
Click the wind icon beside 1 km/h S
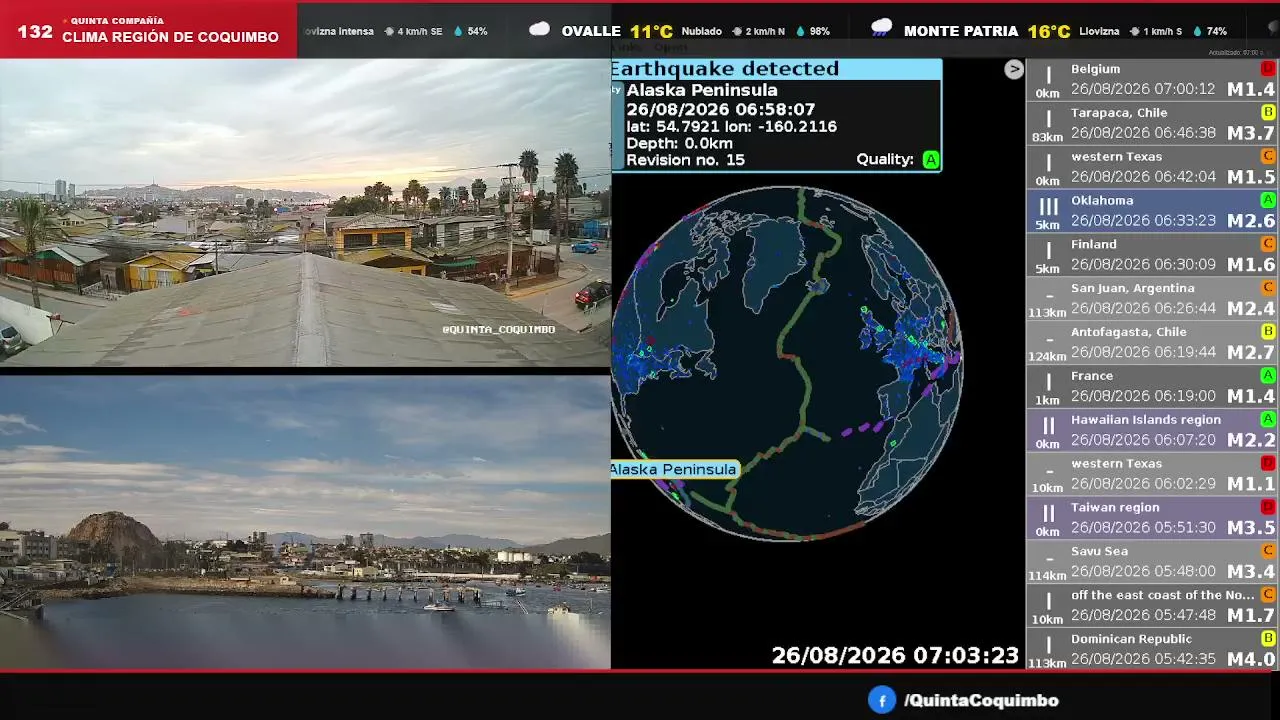[x=1135, y=31]
